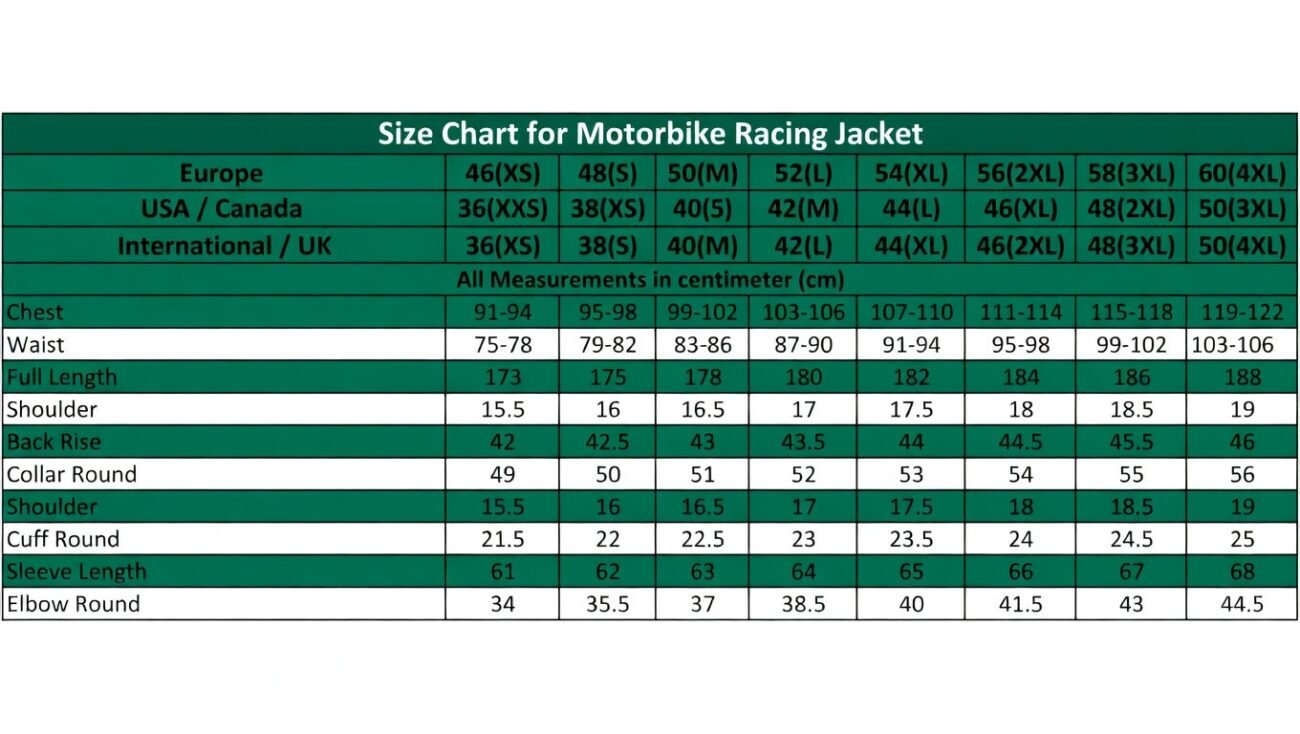Select the 46(XS) Europe size cell
Screen dimensions: 1300x734
point(502,173)
